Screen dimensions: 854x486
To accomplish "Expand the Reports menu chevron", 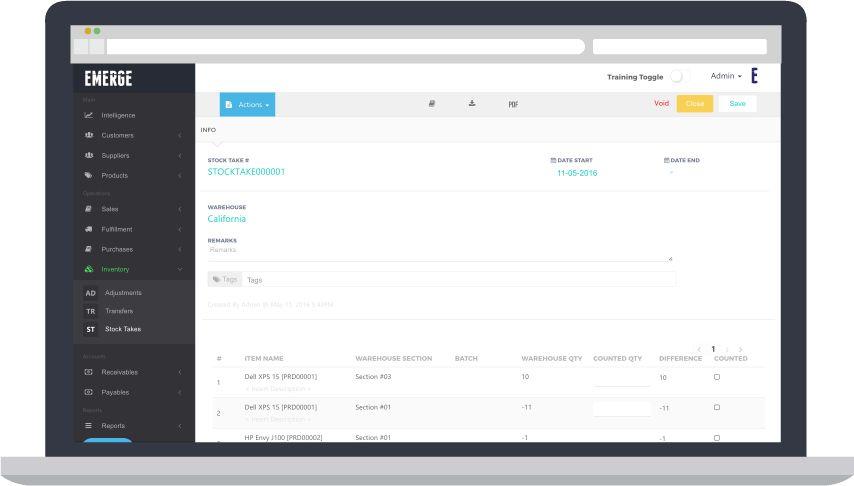I will click(180, 426).
